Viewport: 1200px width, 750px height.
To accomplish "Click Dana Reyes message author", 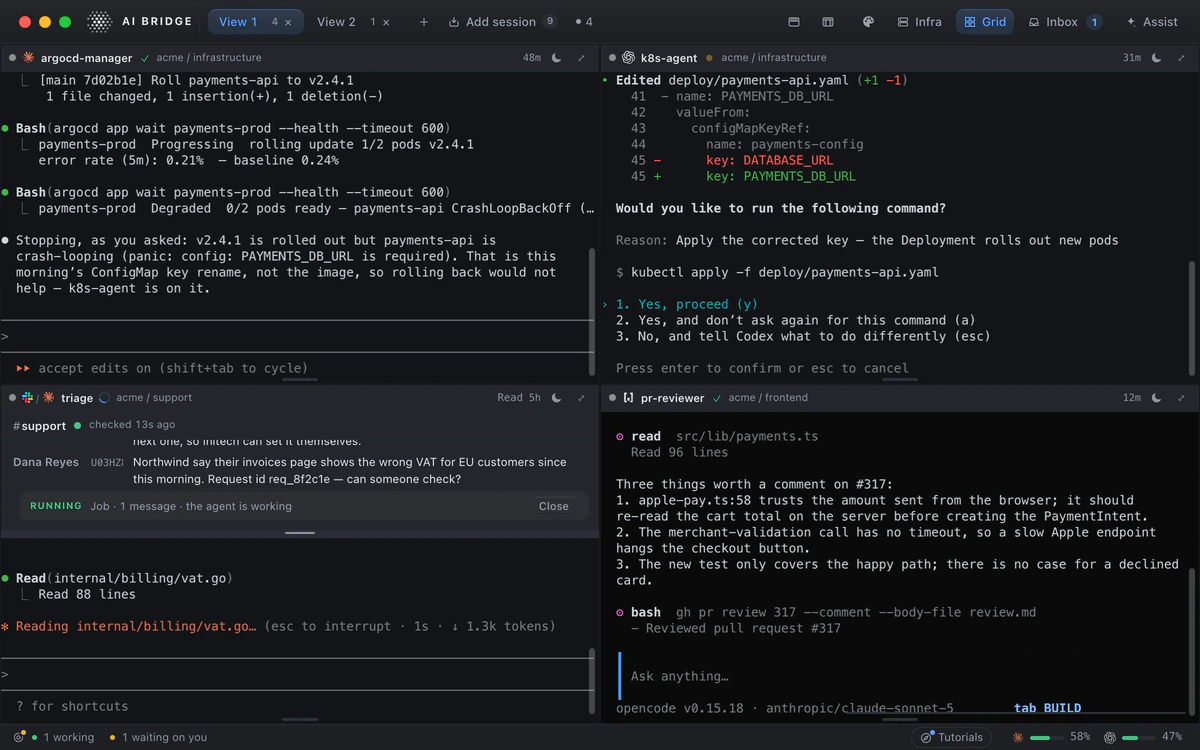I will click(45, 462).
